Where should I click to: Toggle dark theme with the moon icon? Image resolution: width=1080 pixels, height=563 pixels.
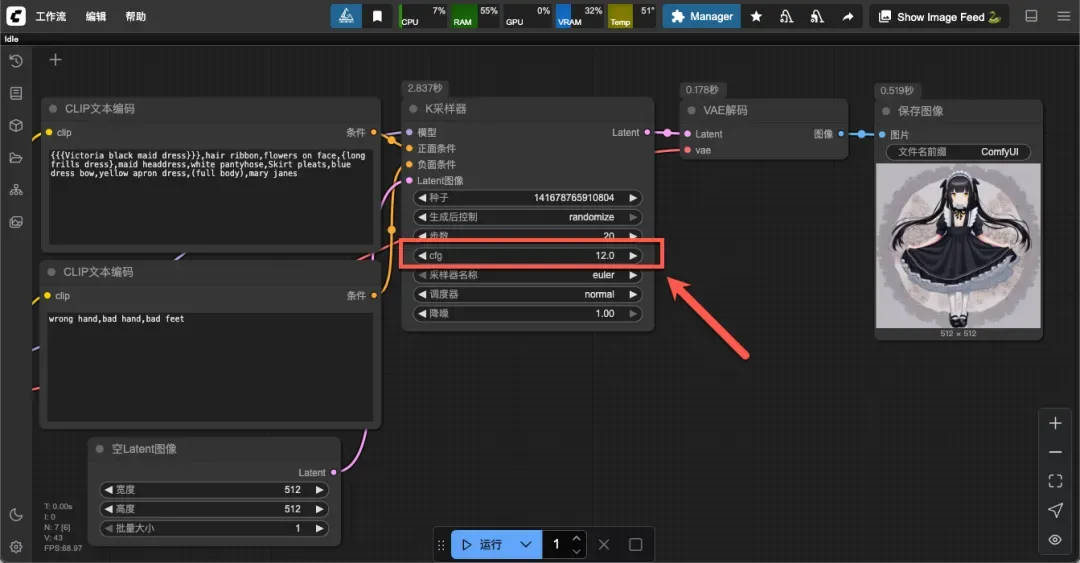(x=16, y=515)
